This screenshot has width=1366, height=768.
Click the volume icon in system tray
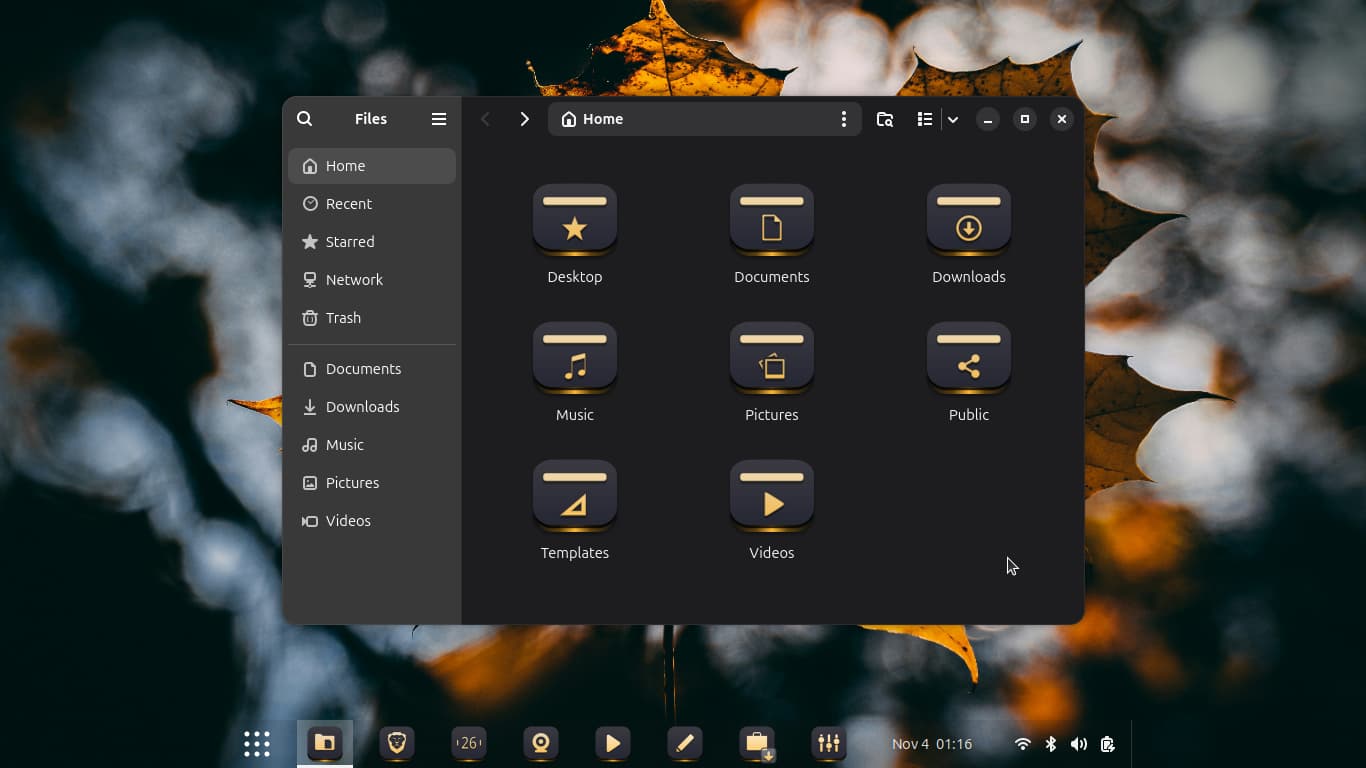1078,744
